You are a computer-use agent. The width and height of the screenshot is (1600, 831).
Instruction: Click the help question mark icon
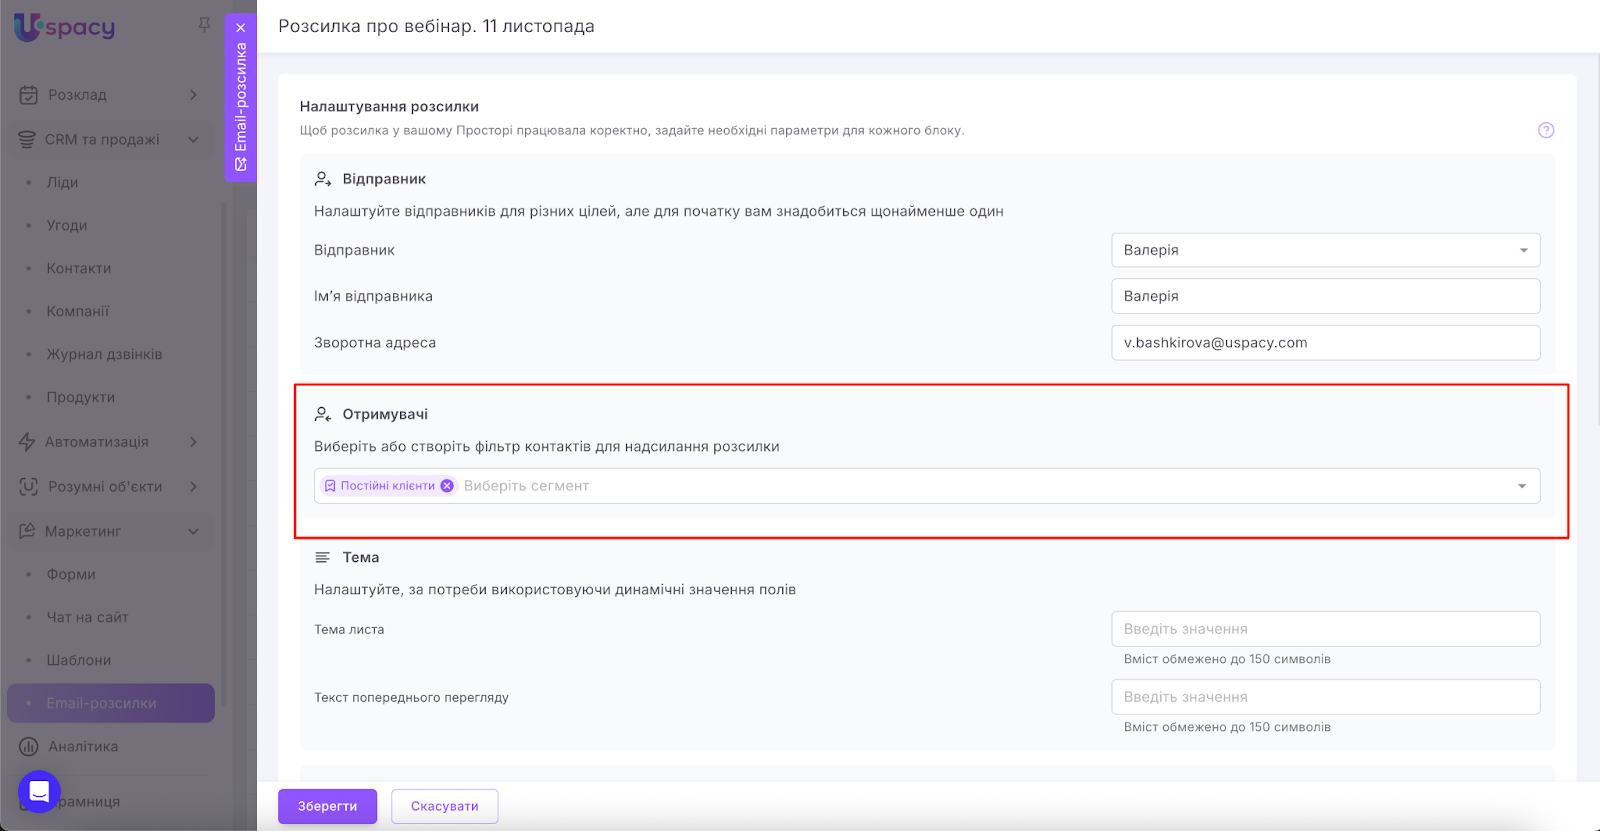[1545, 130]
